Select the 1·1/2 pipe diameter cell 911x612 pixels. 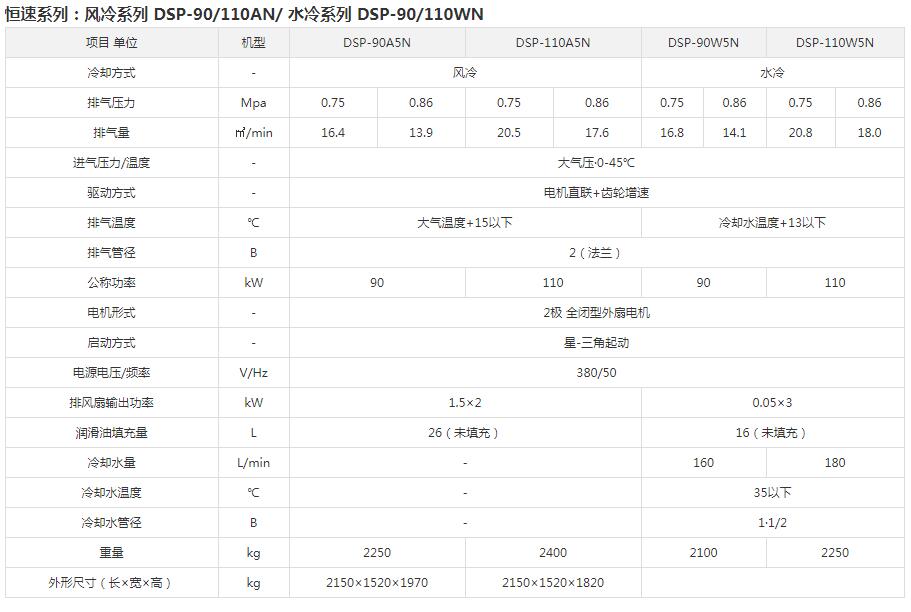pos(772,523)
